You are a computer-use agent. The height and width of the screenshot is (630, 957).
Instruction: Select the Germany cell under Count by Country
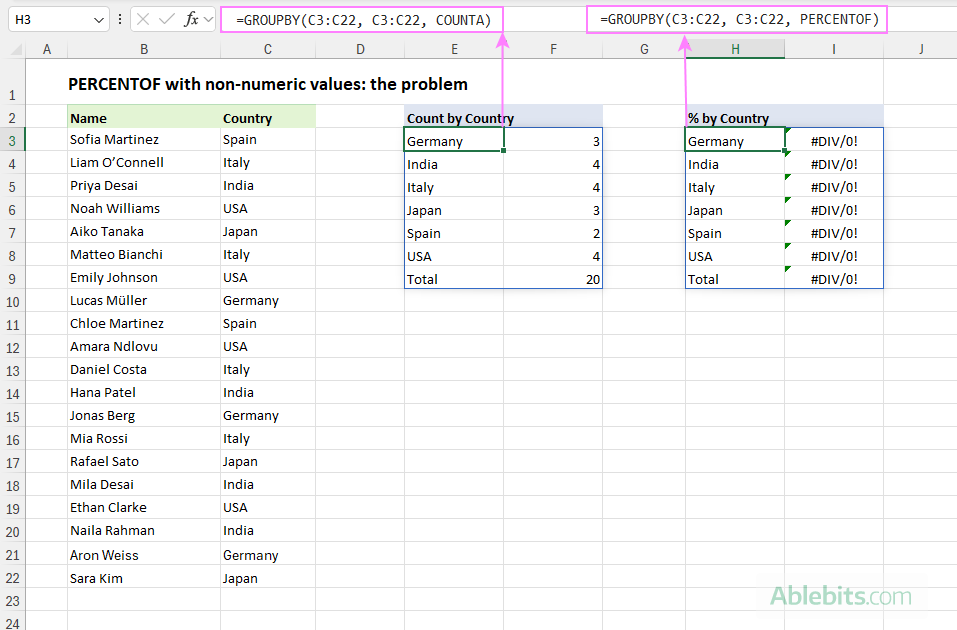[438, 140]
